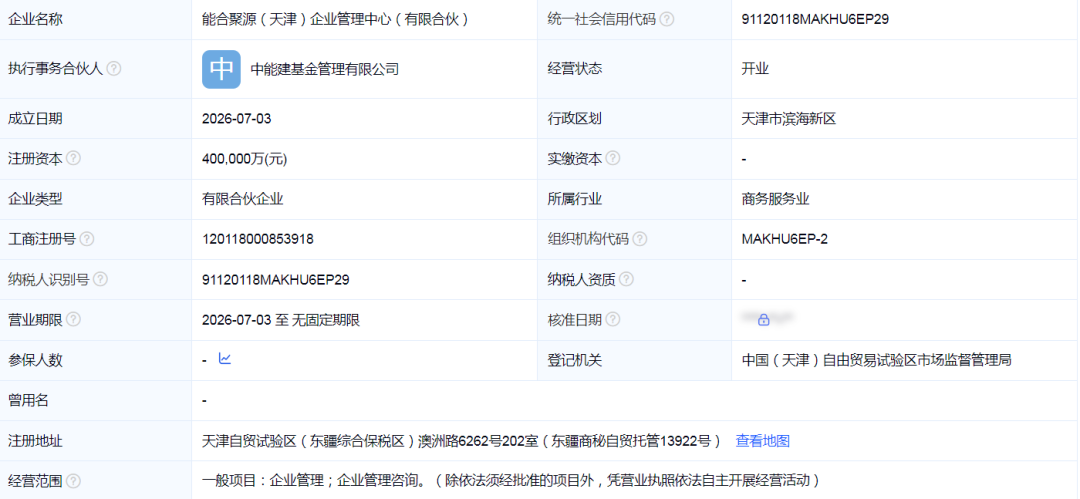
Task: Click help icon beside 工商注册号
Action: pyautogui.click(x=87, y=239)
